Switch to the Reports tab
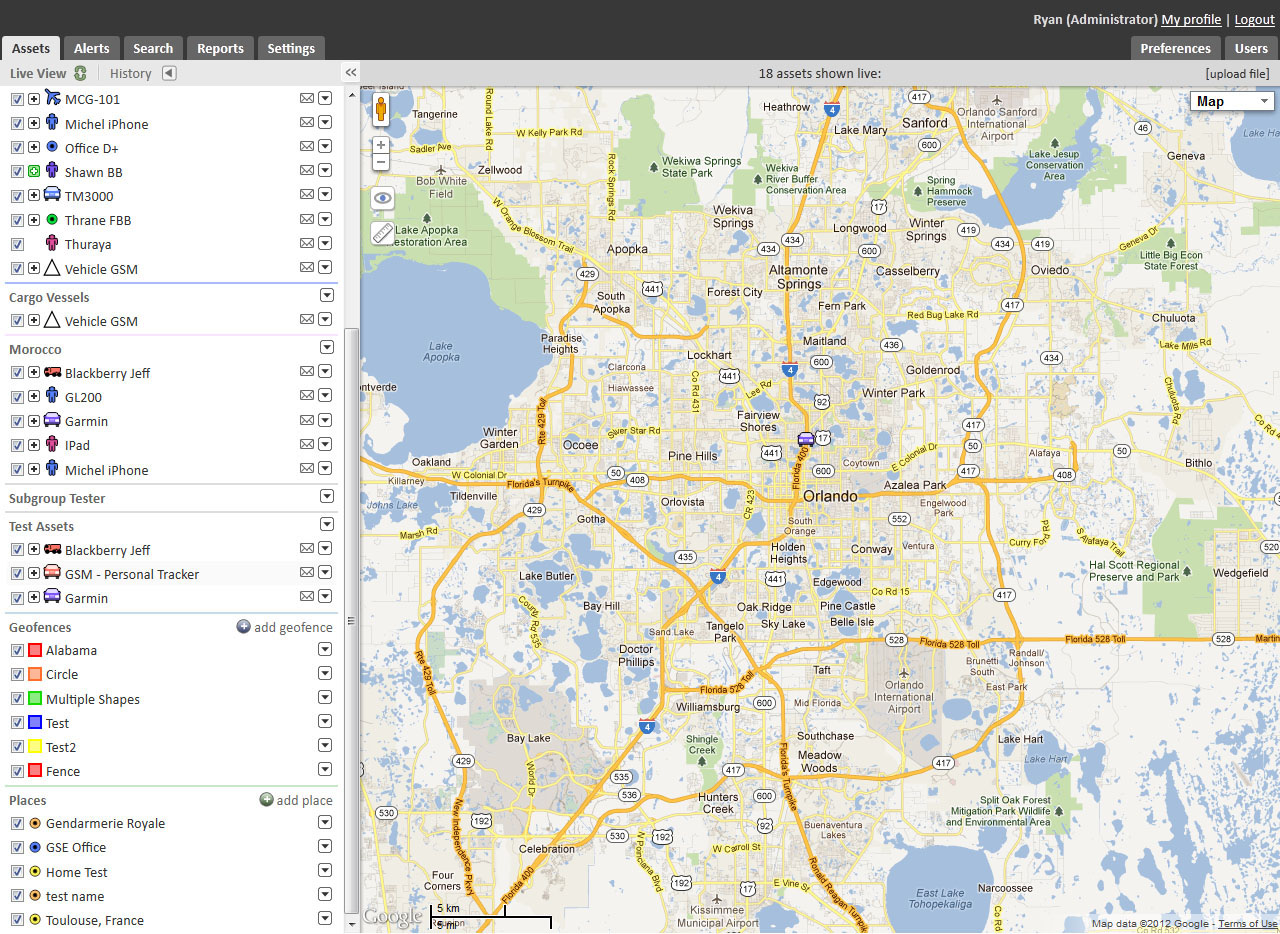 [x=219, y=47]
